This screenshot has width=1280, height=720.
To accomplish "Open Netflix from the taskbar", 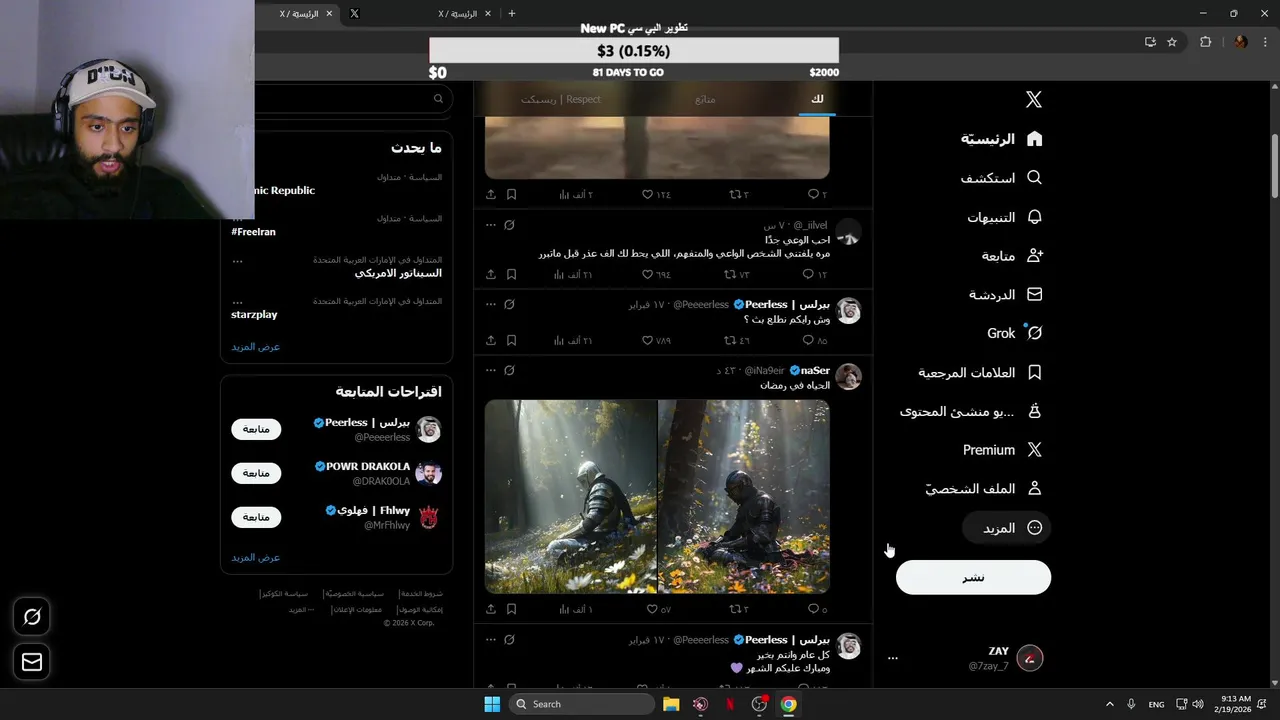I will point(730,704).
